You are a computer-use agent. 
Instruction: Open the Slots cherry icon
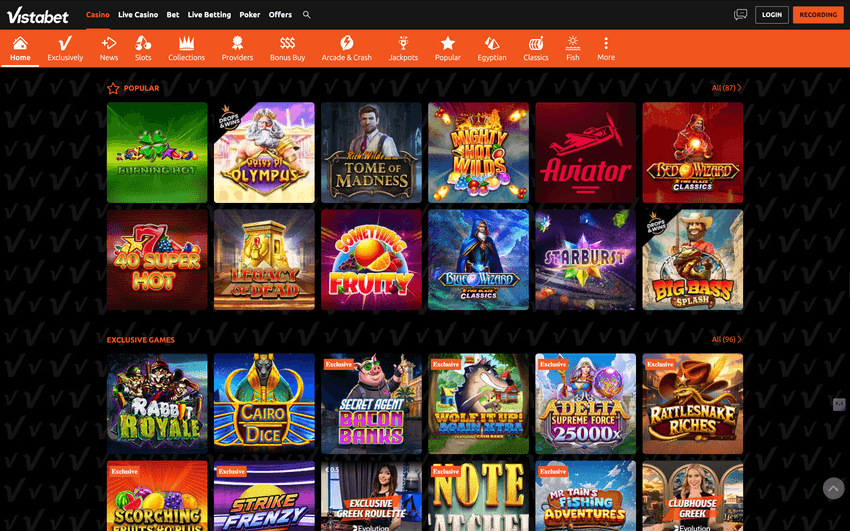point(143,43)
